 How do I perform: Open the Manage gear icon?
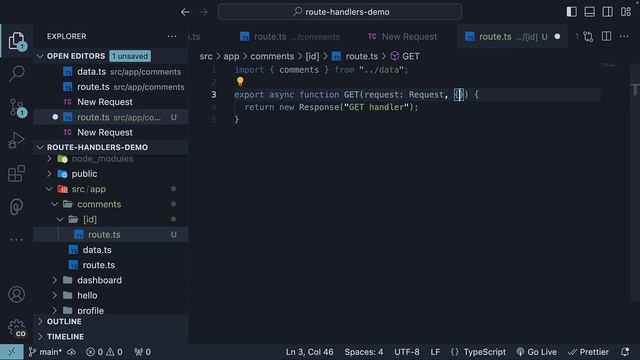(x=16, y=328)
